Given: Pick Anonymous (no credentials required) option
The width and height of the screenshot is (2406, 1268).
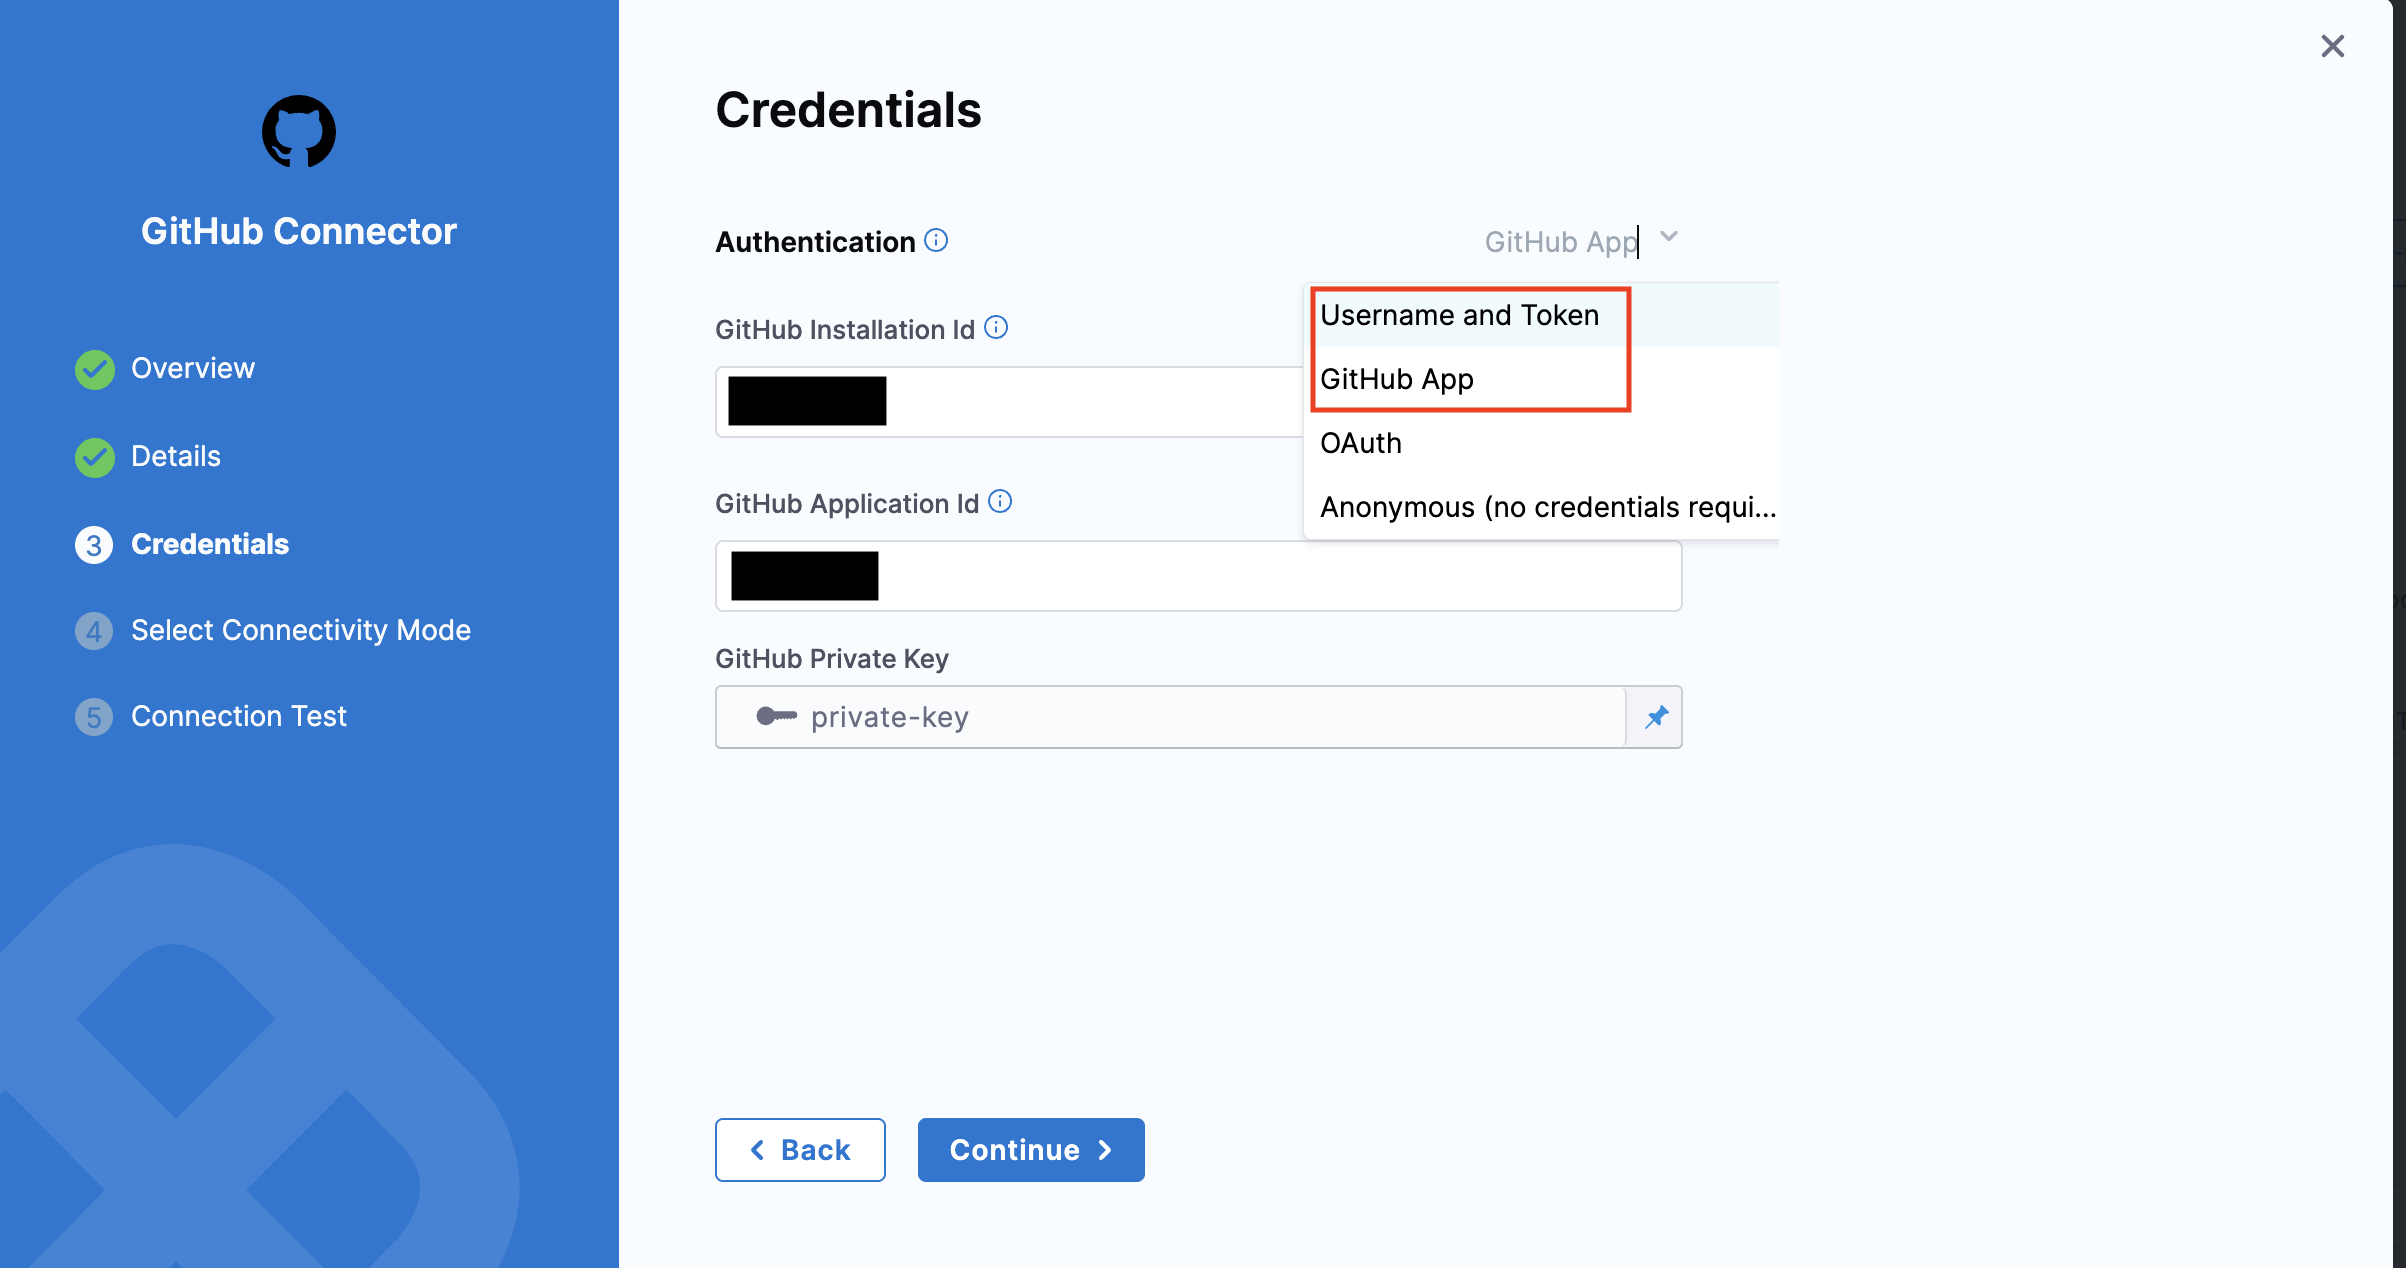Looking at the screenshot, I should tap(1546, 508).
